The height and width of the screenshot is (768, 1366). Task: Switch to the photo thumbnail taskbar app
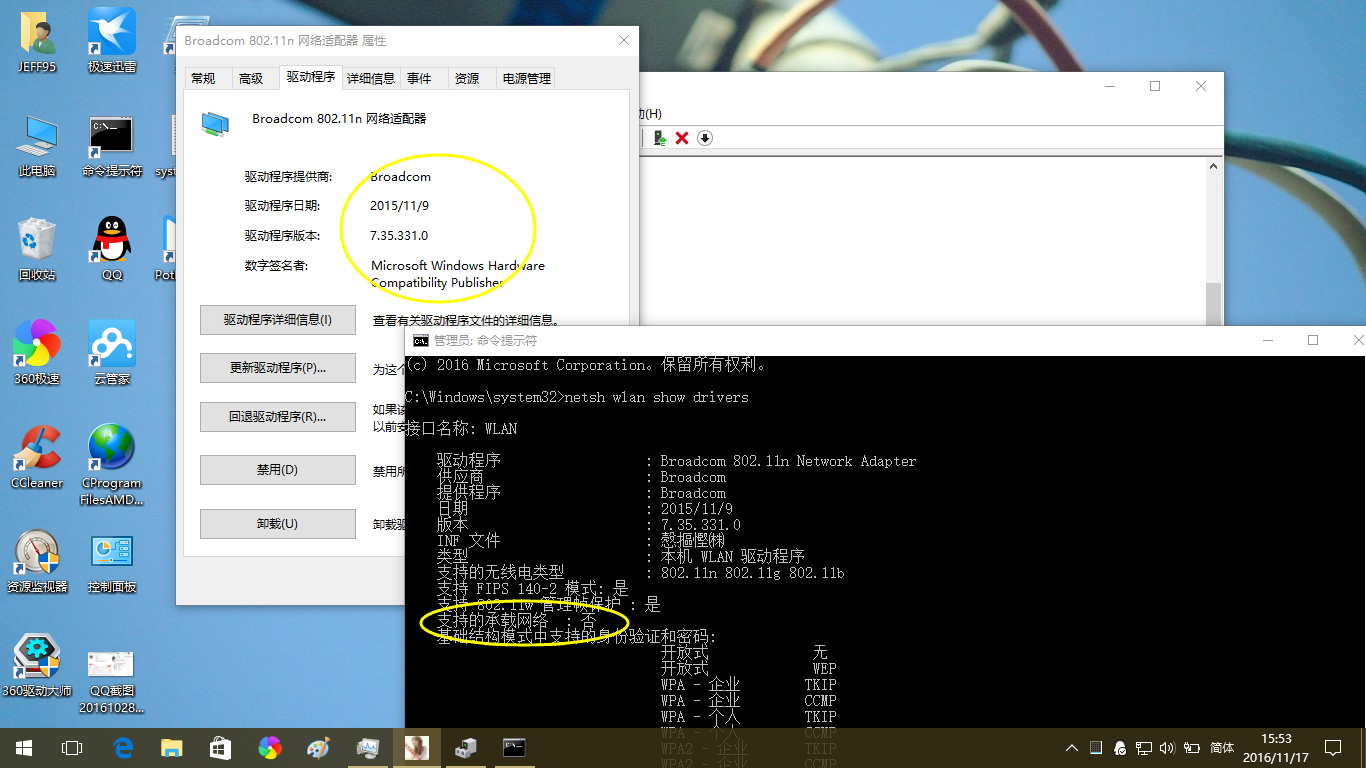click(x=416, y=747)
